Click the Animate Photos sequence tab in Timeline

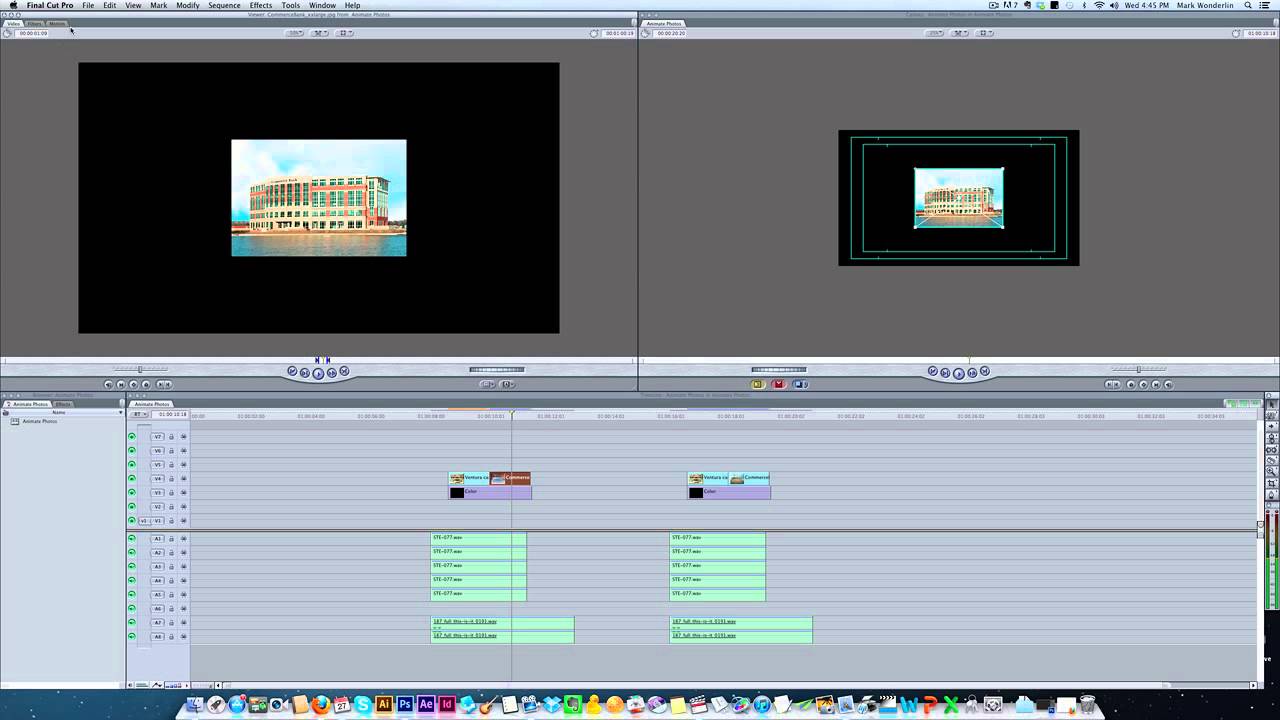pyautogui.click(x=152, y=404)
